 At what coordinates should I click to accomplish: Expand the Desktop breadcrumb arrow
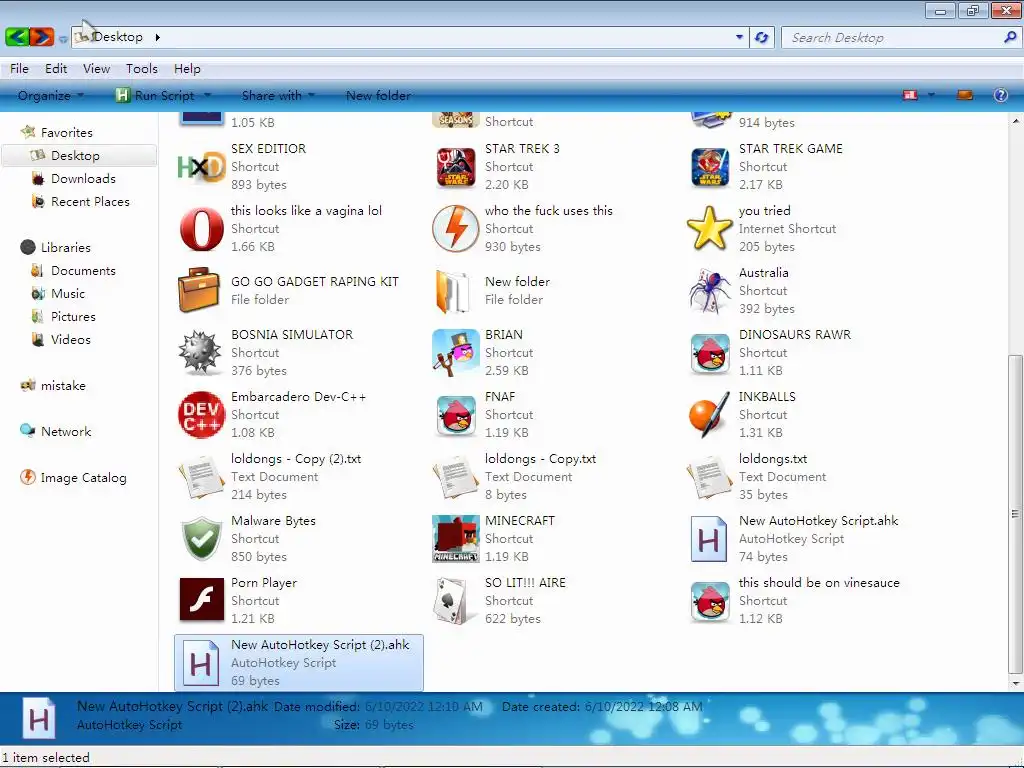[157, 37]
